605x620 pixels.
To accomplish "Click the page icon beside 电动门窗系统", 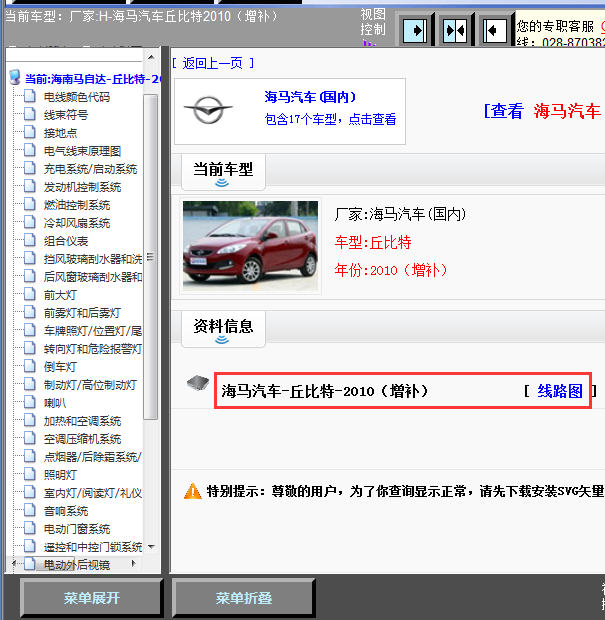I will click(30, 528).
